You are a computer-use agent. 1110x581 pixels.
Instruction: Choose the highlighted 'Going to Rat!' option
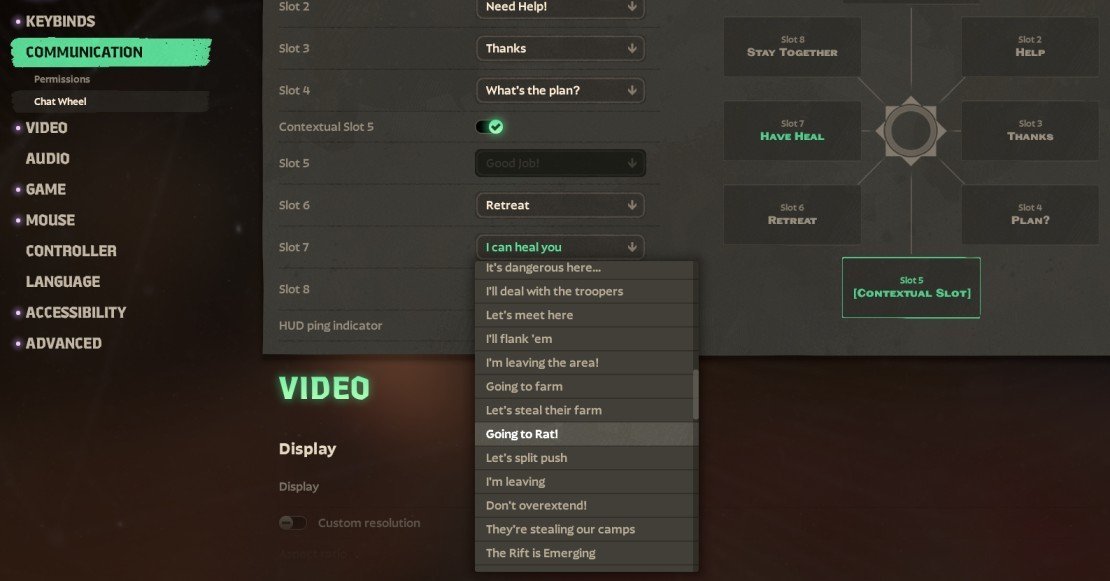584,435
